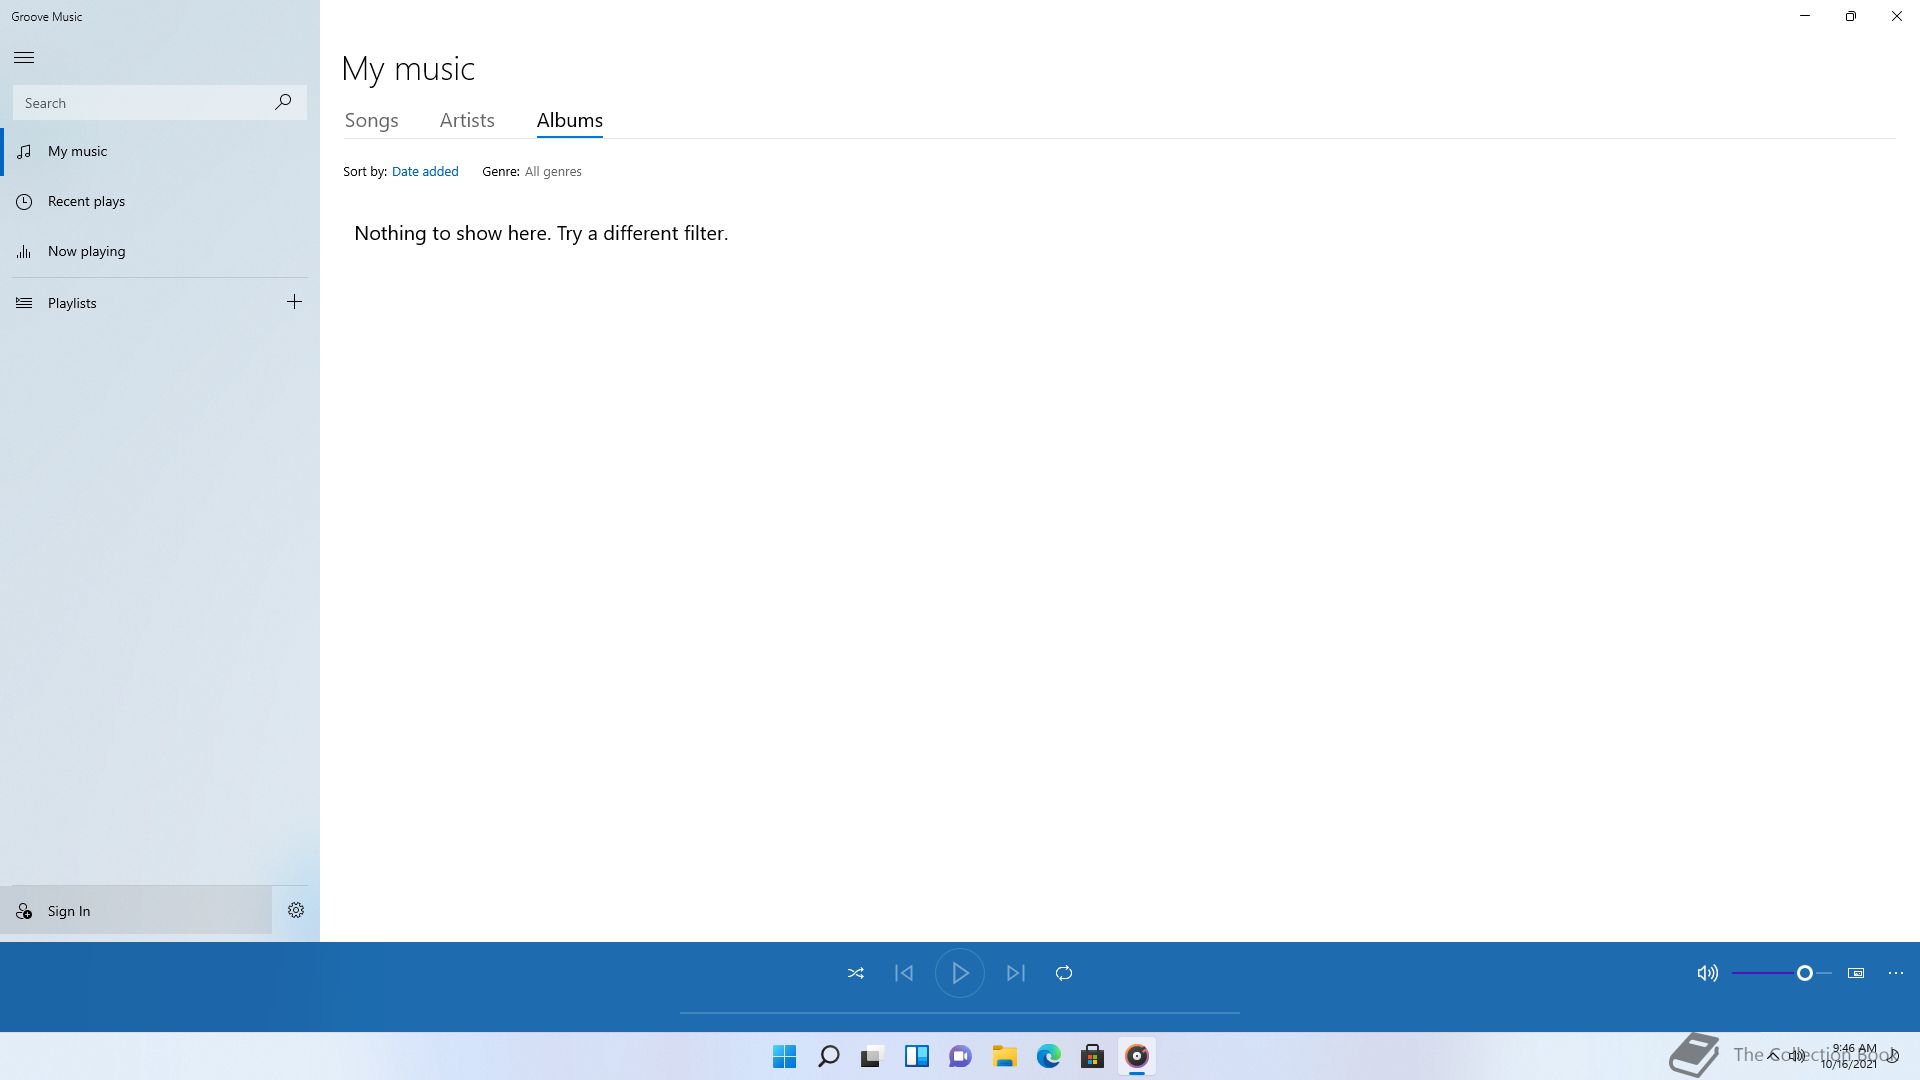The height and width of the screenshot is (1080, 1920).
Task: Switch to the Songs tab
Action: tap(371, 120)
